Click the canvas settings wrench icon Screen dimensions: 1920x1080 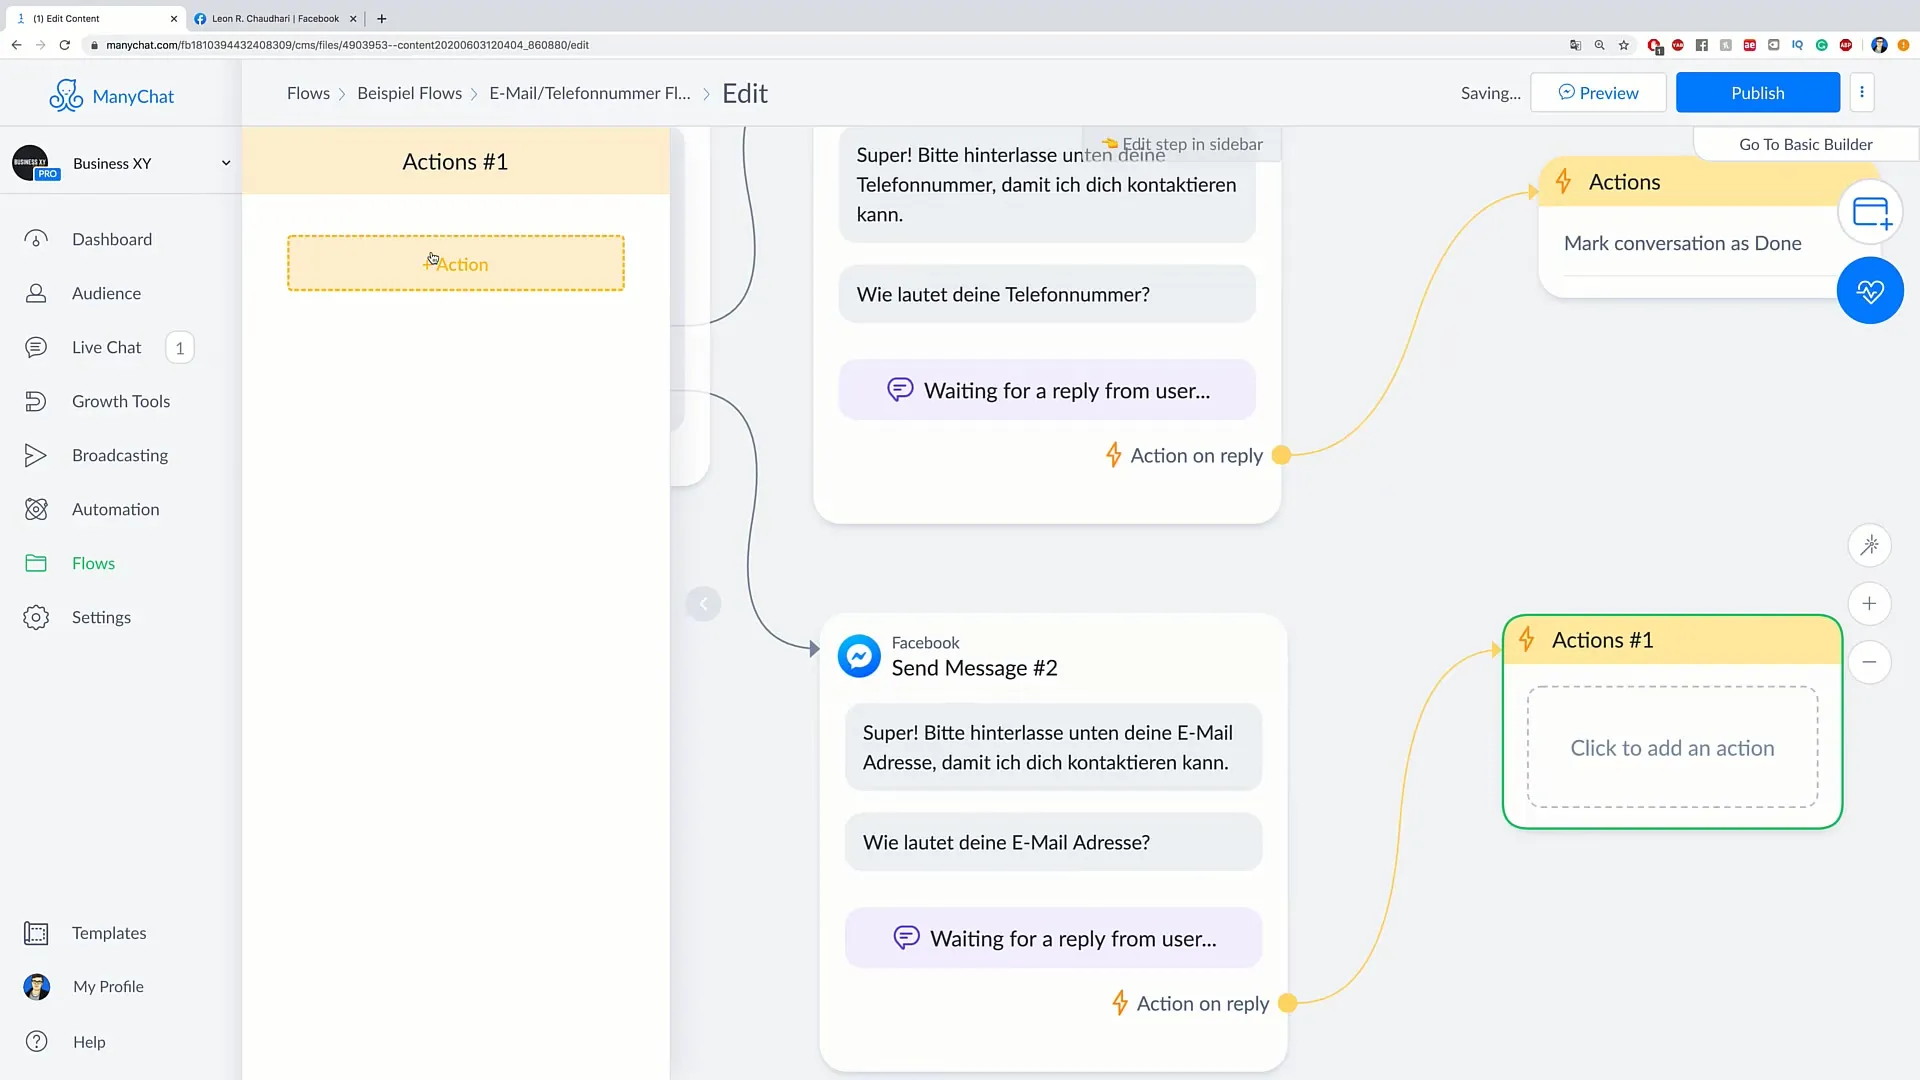pos(1871,546)
